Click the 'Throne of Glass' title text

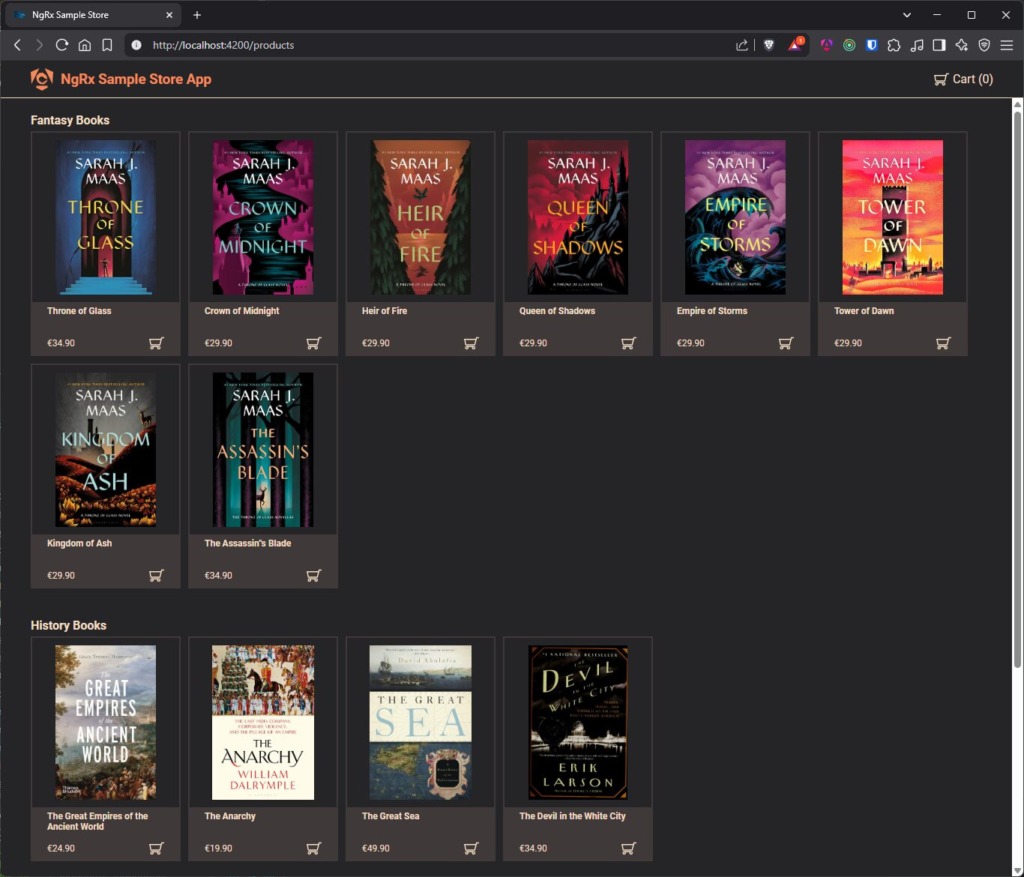tap(79, 311)
